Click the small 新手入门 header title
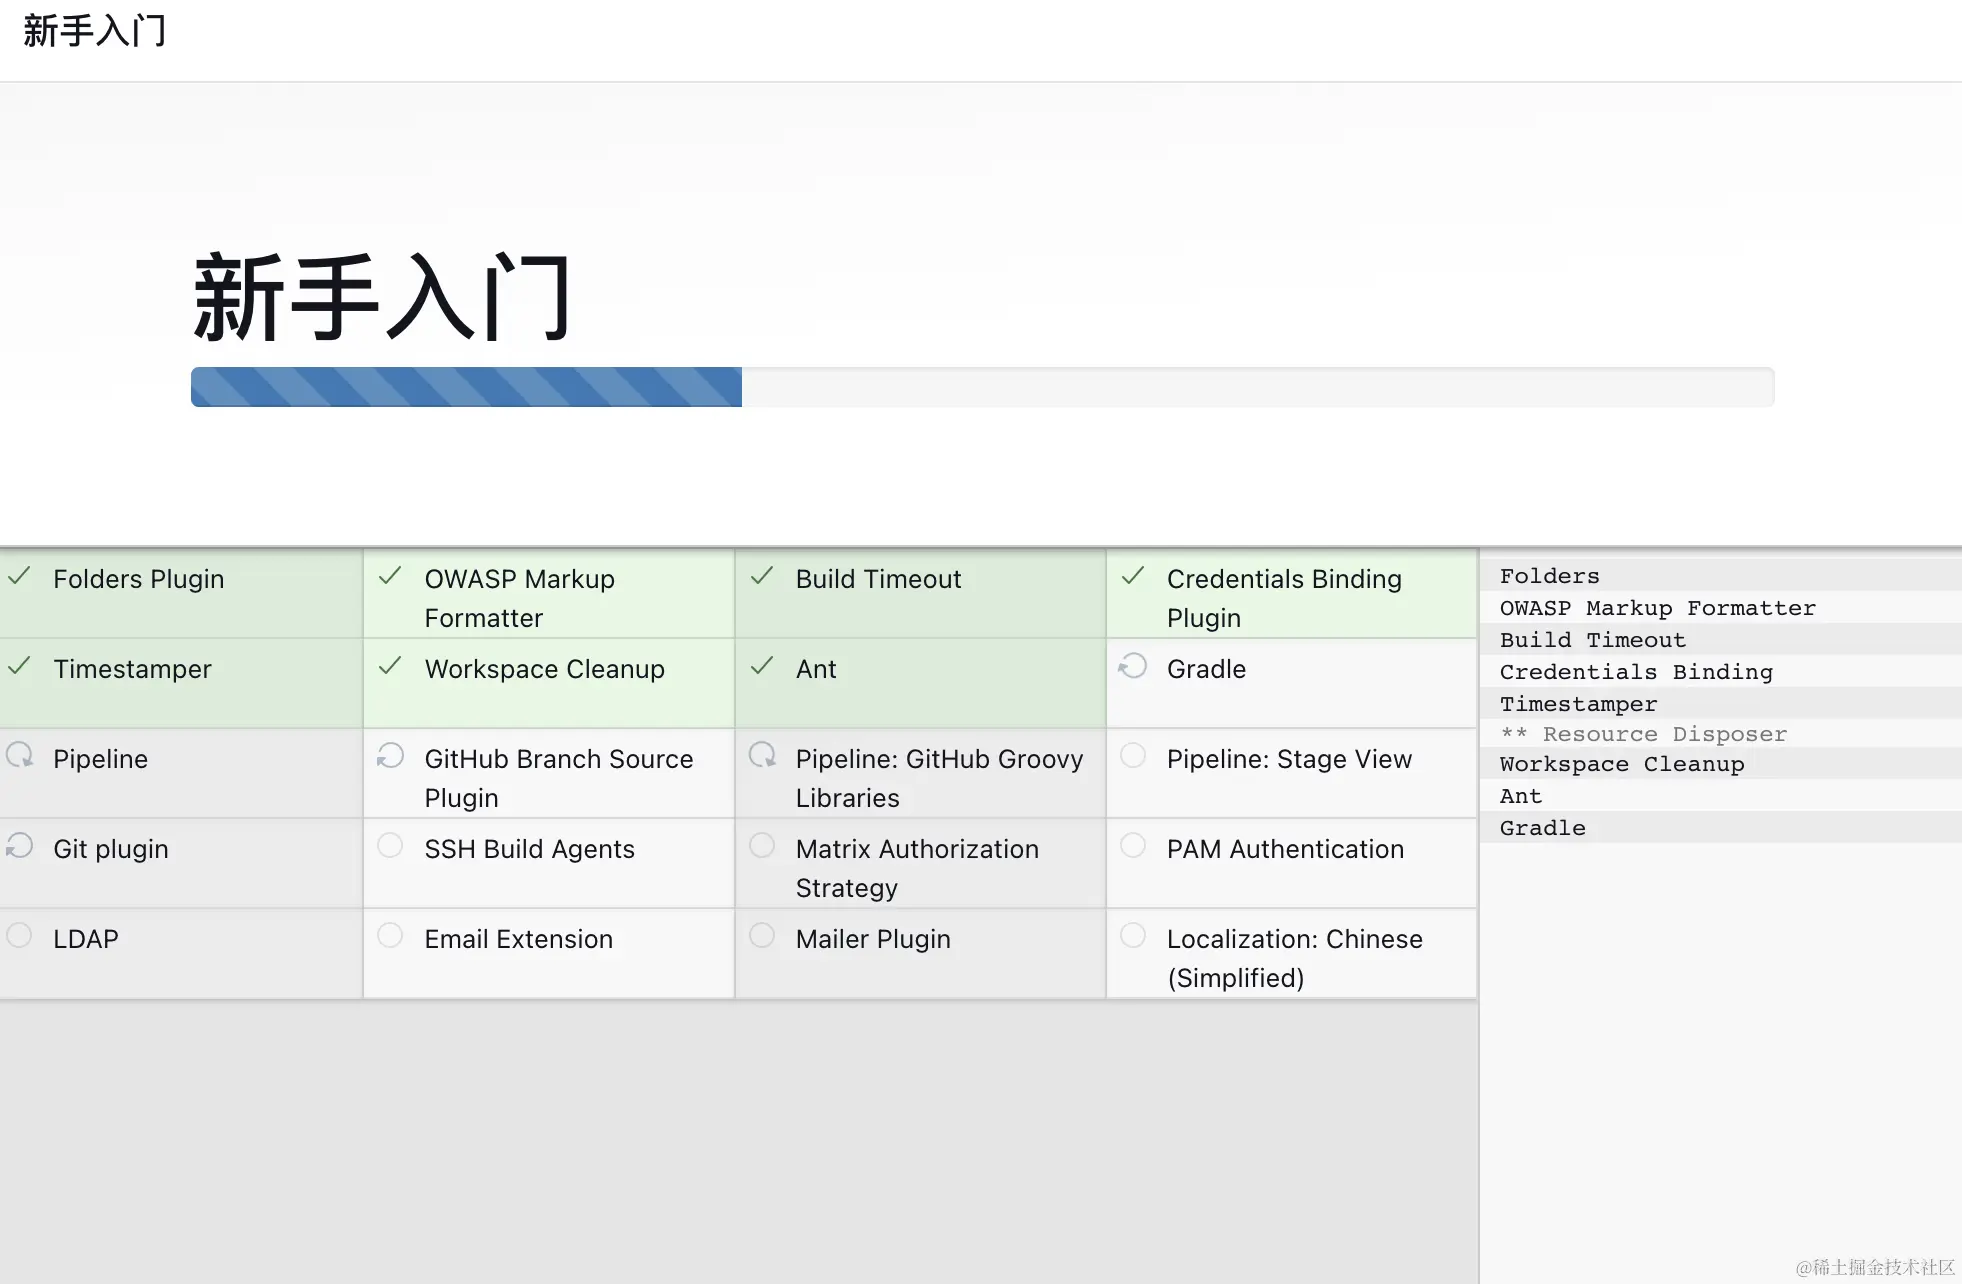1962x1284 pixels. 94,31
